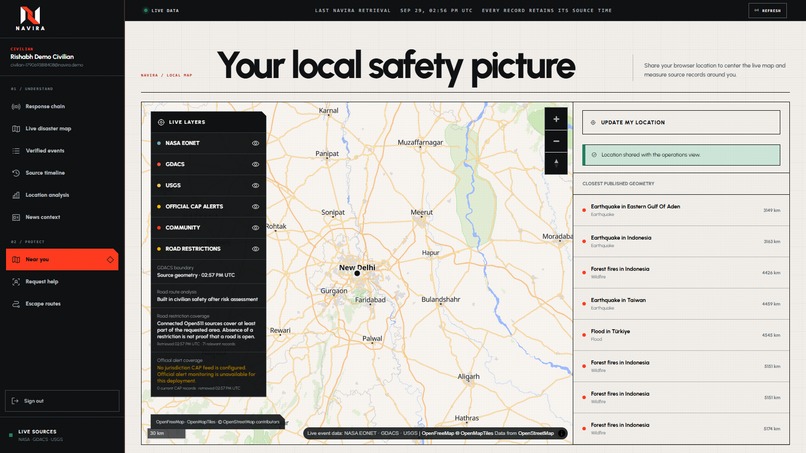Reset map bearing with compass button
Screen dimensions: 806x453
tap(556, 163)
